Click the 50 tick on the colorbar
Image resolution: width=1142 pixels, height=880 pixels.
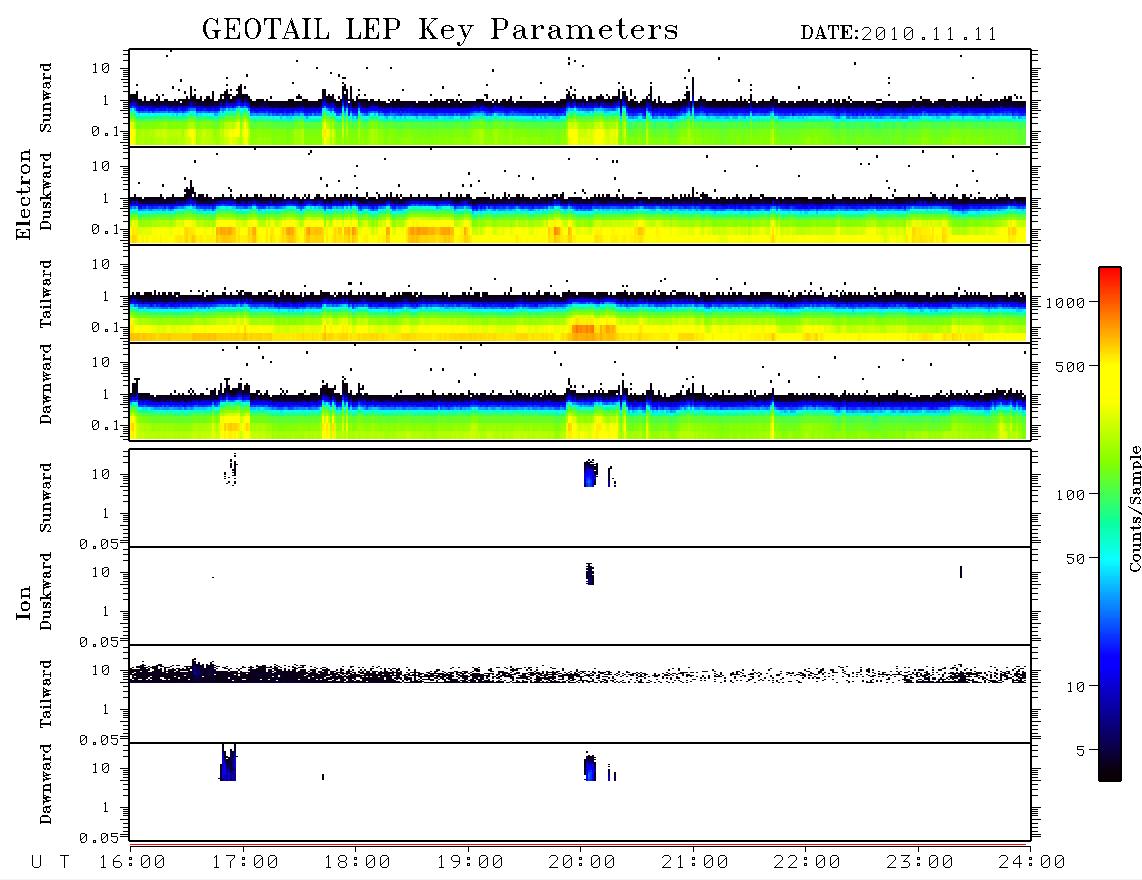[x=1075, y=559]
